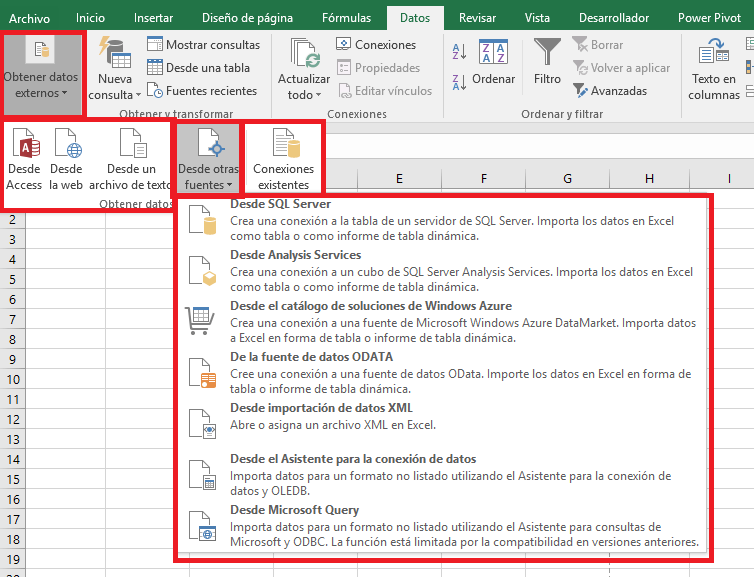Click Volver a aplicar filter

pyautogui.click(x=621, y=68)
